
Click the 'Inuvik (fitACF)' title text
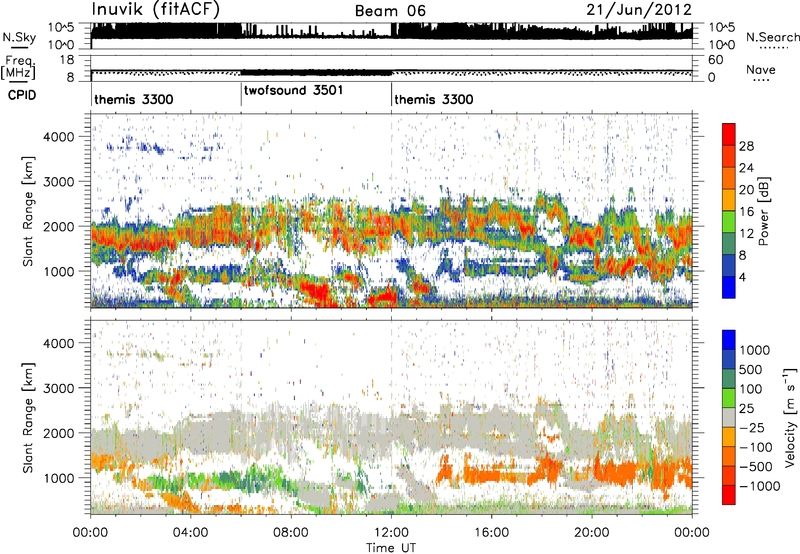click(156, 10)
